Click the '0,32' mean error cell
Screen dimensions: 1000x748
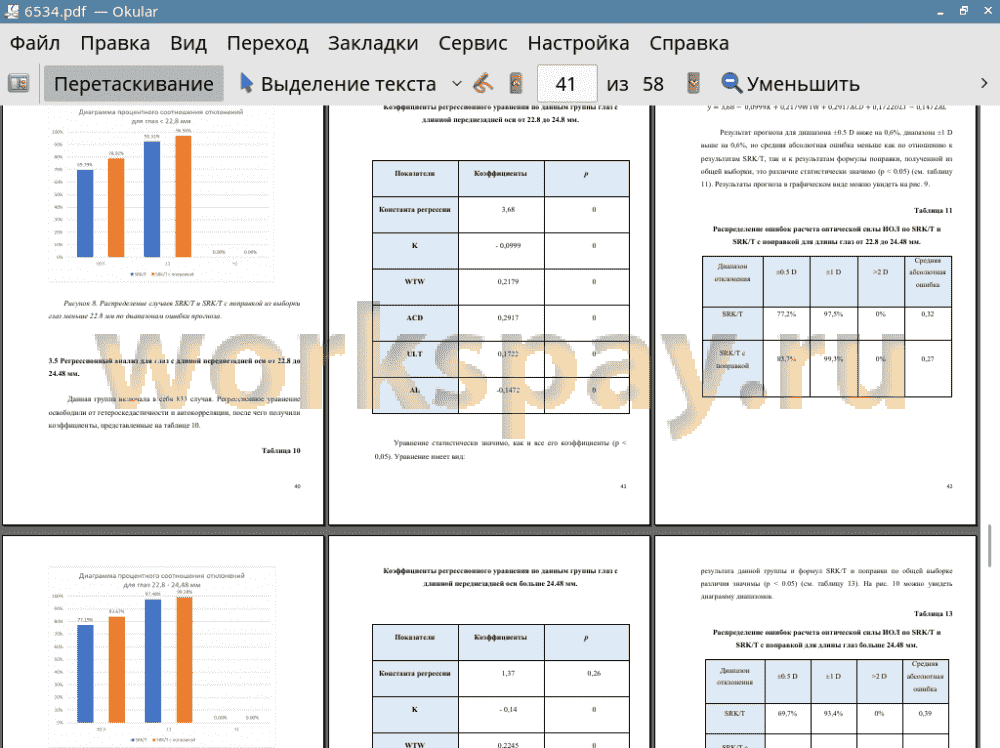coord(928,323)
